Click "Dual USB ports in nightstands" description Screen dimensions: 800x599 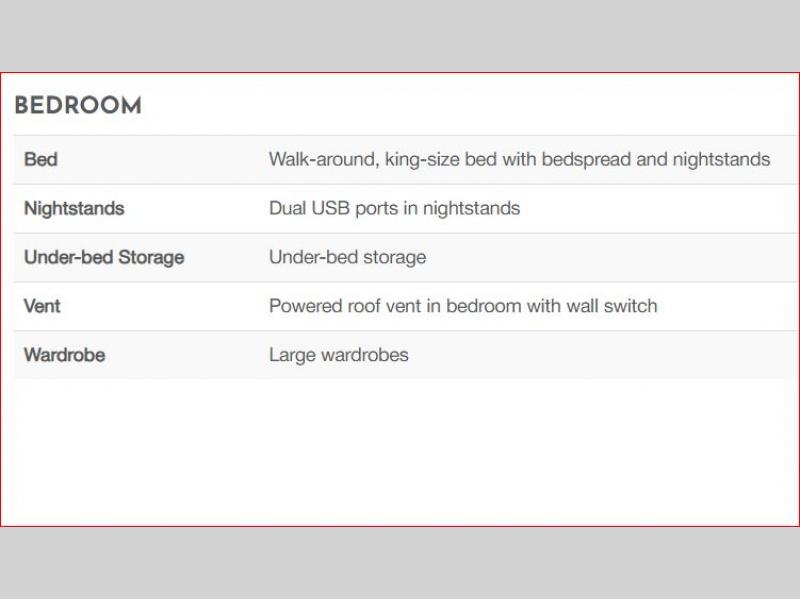[x=394, y=208]
